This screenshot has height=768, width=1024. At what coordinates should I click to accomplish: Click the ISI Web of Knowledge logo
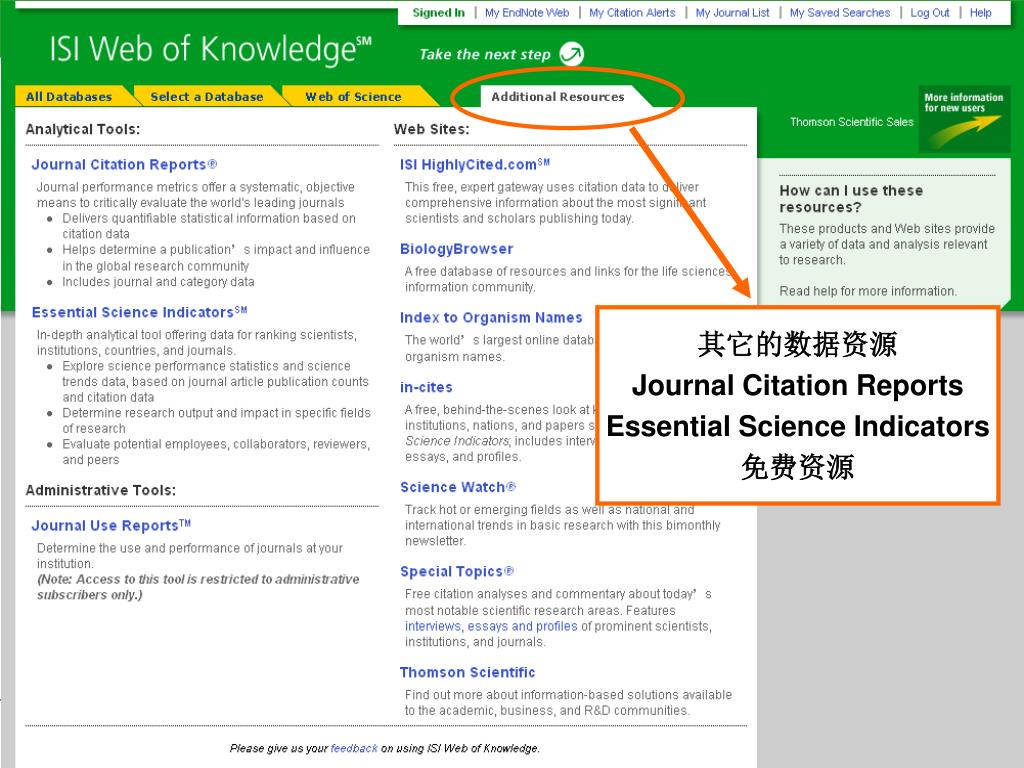(210, 50)
